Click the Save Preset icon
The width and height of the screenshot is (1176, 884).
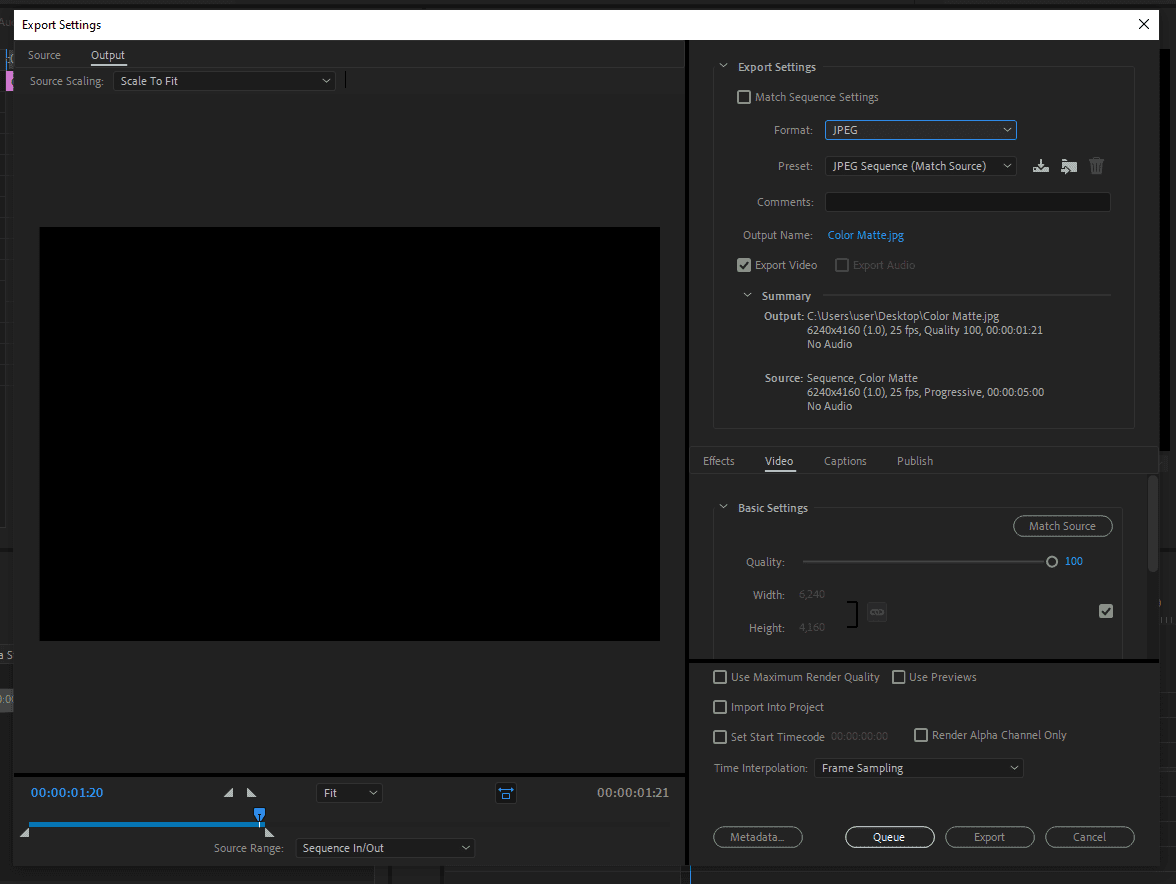[1041, 166]
